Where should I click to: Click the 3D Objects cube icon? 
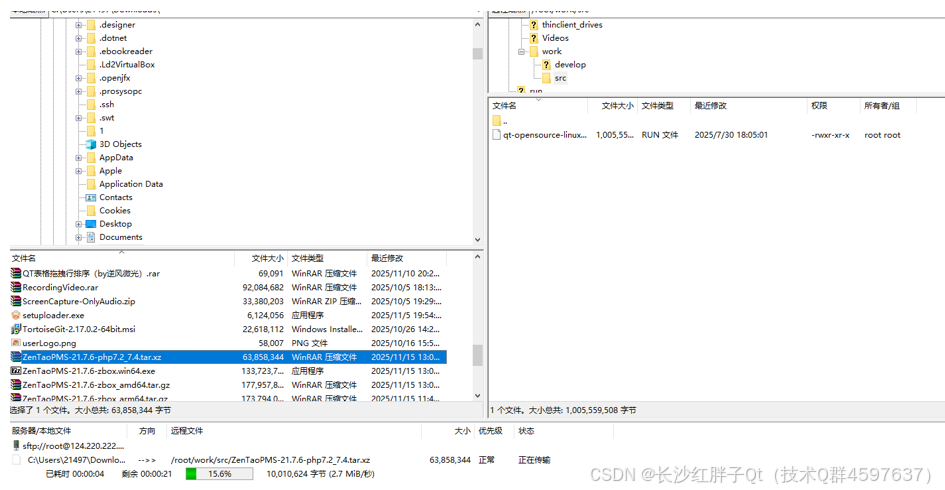pyautogui.click(x=91, y=144)
